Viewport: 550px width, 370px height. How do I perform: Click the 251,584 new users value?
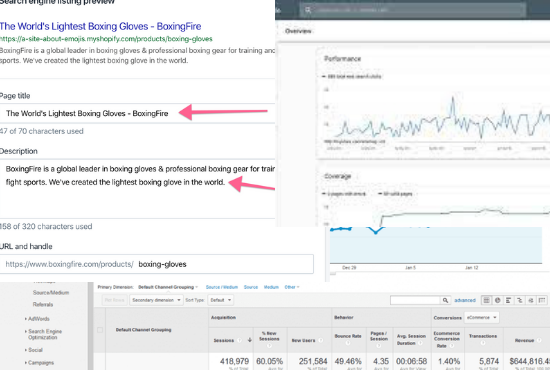click(x=313, y=361)
